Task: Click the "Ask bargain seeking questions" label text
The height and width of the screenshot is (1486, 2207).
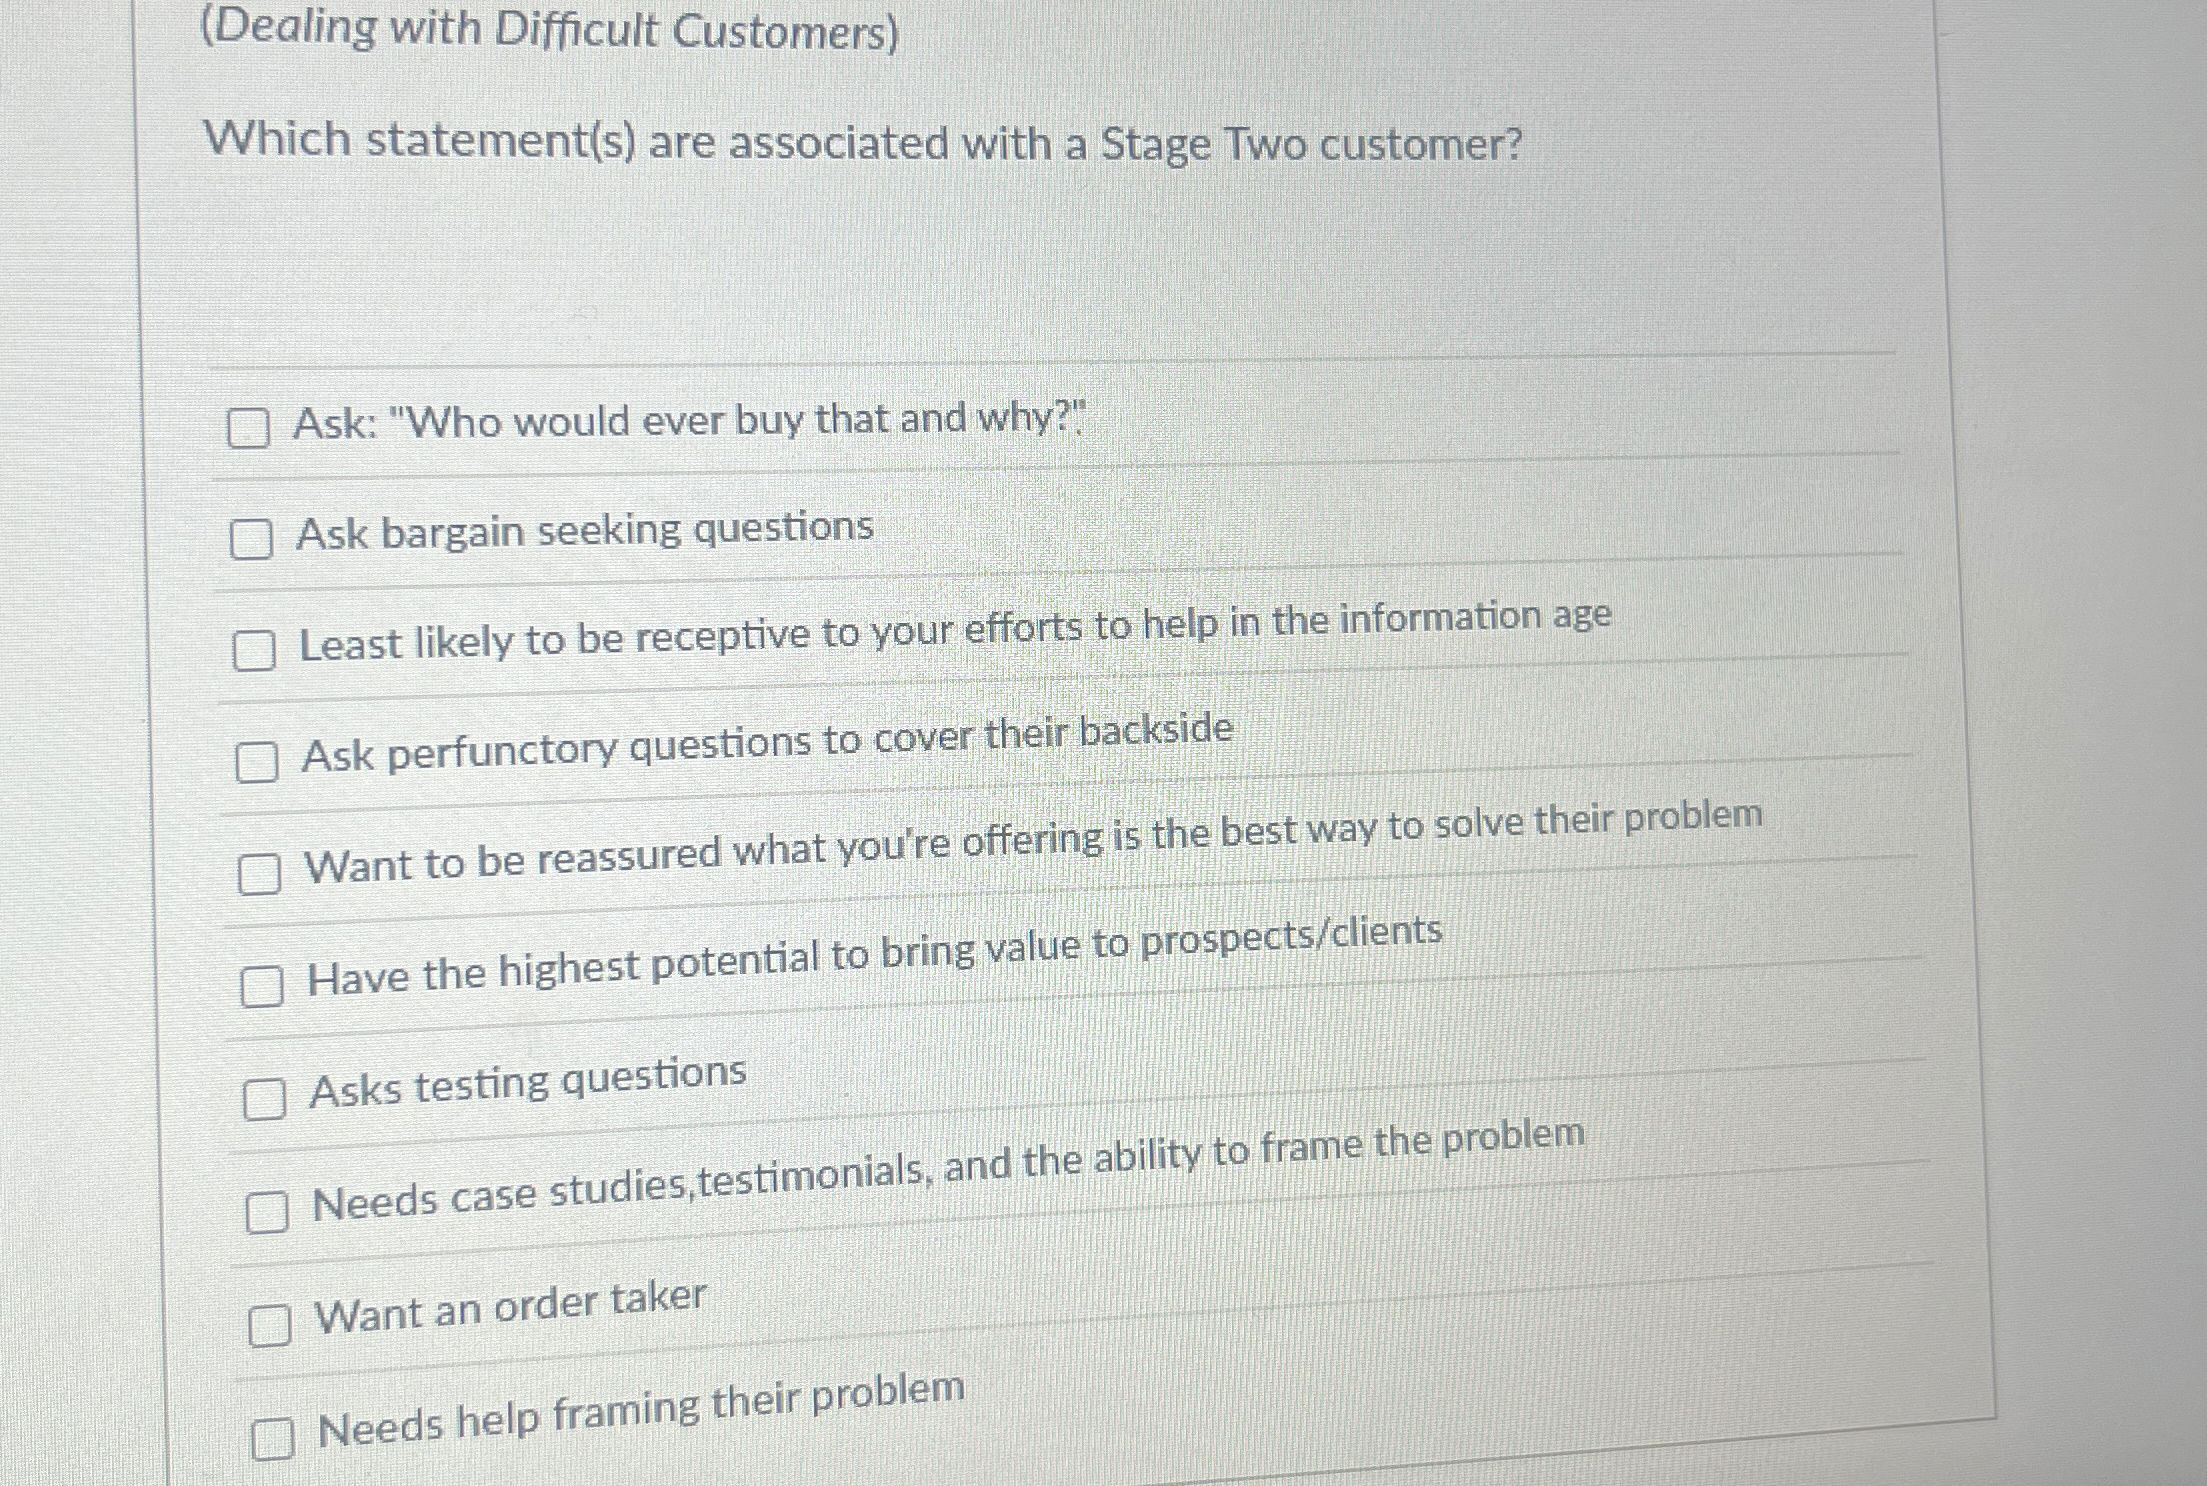Action: pos(584,530)
